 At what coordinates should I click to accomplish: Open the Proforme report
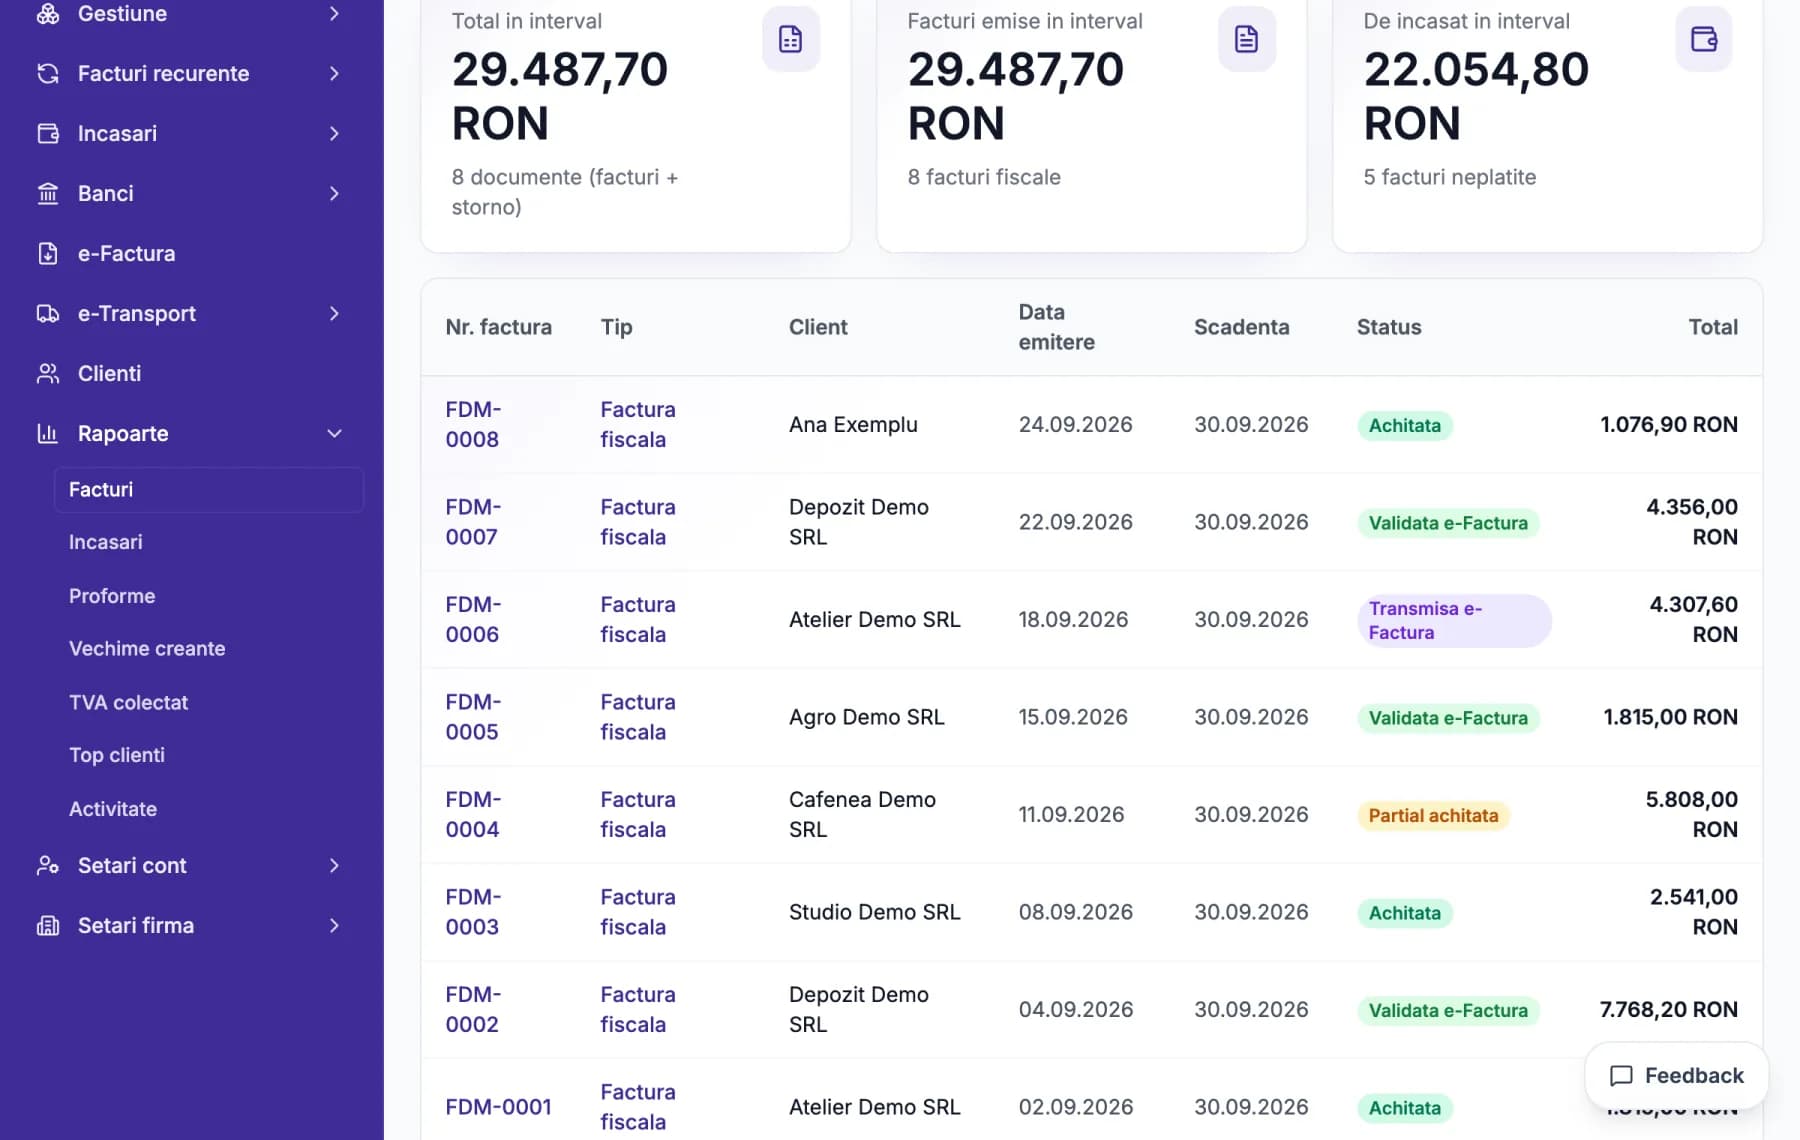(x=112, y=596)
